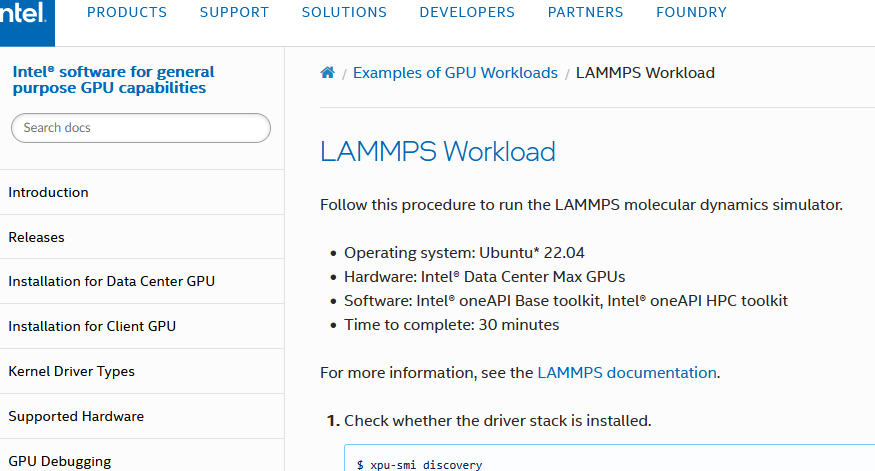Open Installation for Client GPU

click(142, 326)
